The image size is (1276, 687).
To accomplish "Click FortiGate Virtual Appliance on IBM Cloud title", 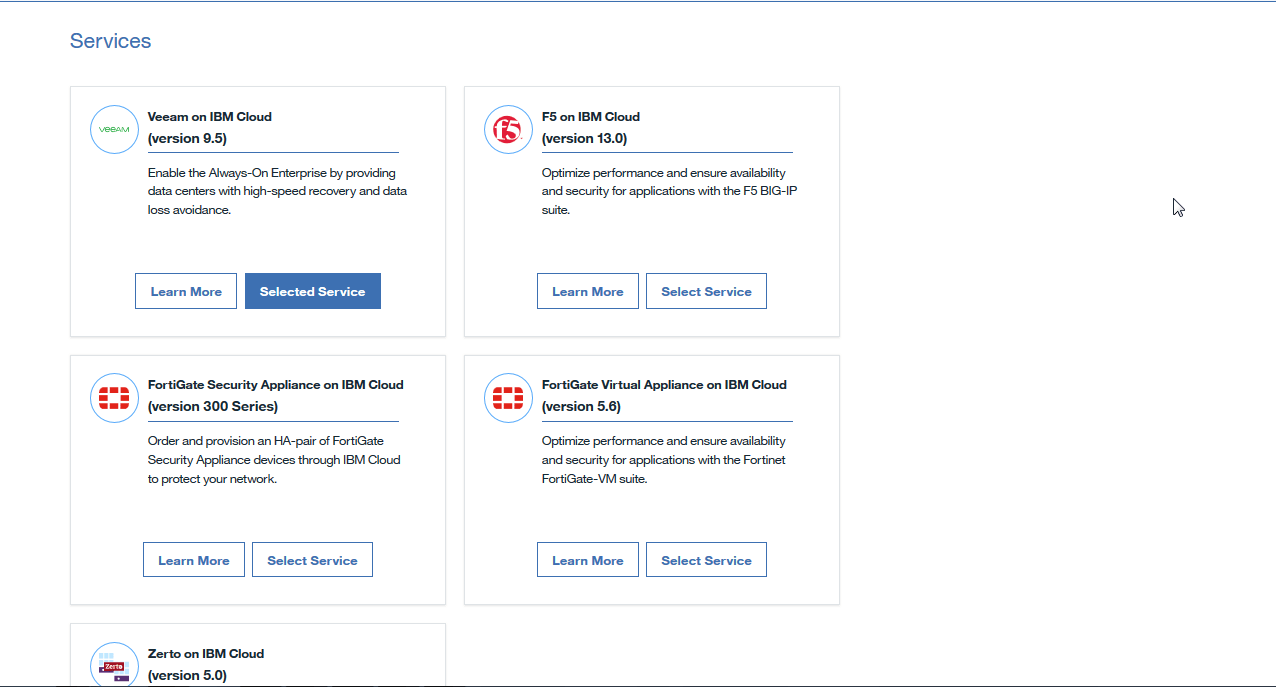I will click(x=664, y=385).
